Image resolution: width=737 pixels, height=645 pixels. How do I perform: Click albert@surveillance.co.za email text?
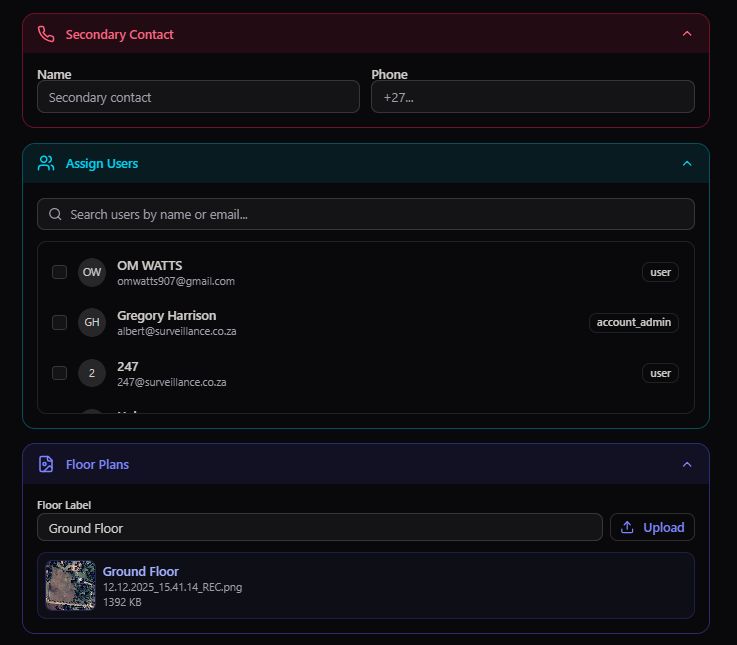click(177, 331)
